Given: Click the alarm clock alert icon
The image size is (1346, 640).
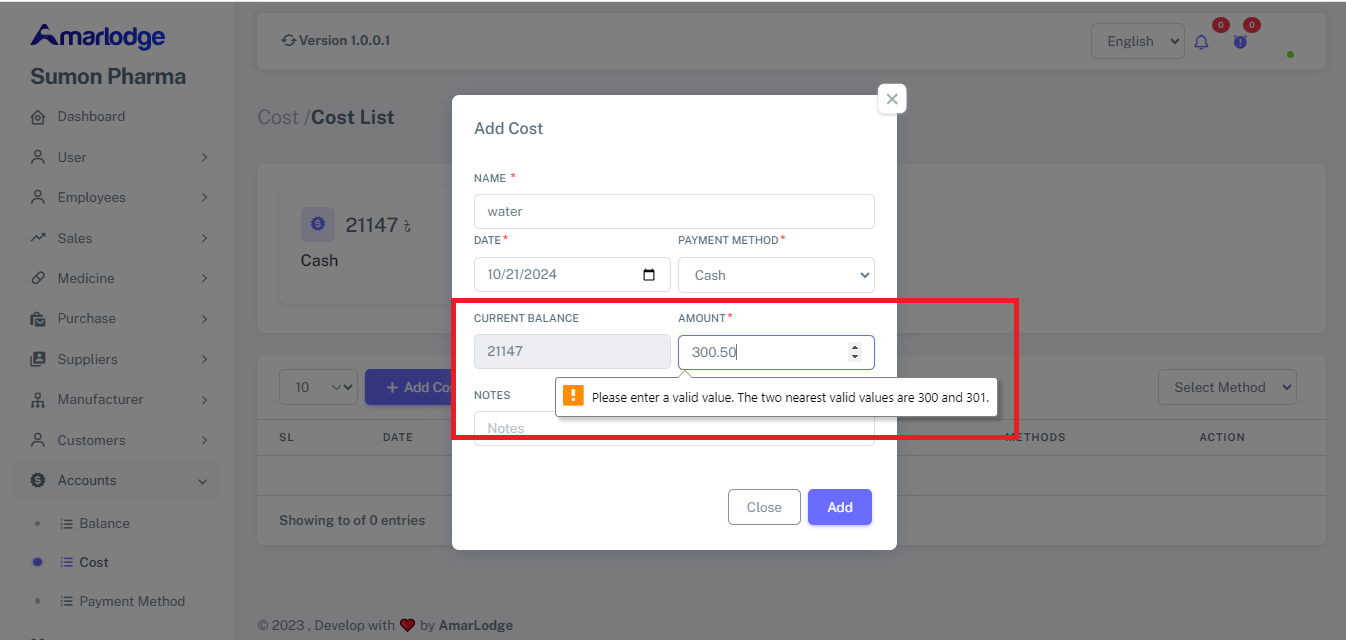Looking at the screenshot, I should coord(1240,42).
